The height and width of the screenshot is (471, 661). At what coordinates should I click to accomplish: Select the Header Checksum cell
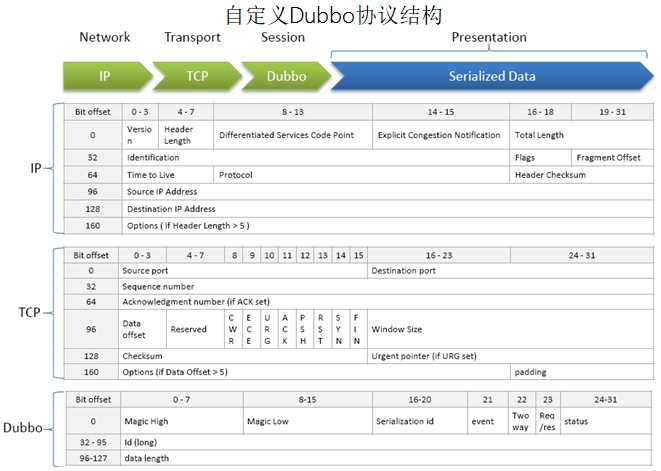(582, 175)
